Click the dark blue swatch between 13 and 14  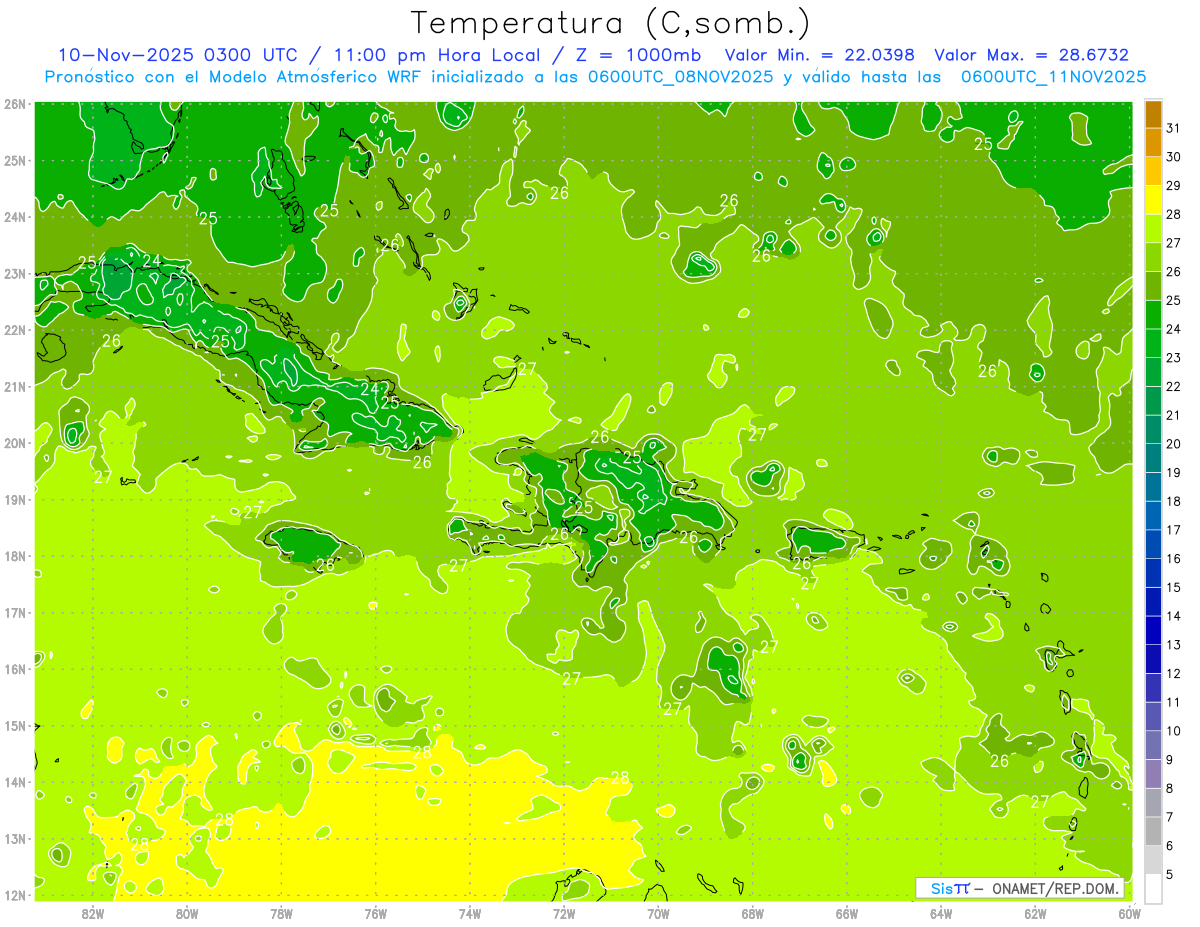[1153, 630]
